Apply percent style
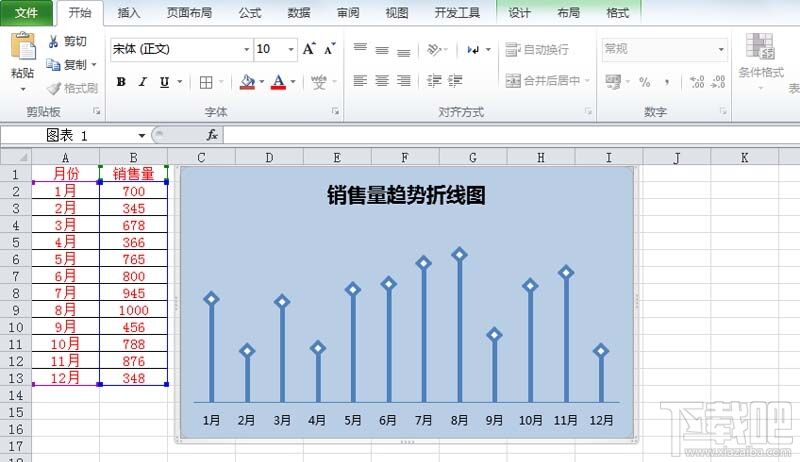The height and width of the screenshot is (462, 800). click(x=645, y=82)
